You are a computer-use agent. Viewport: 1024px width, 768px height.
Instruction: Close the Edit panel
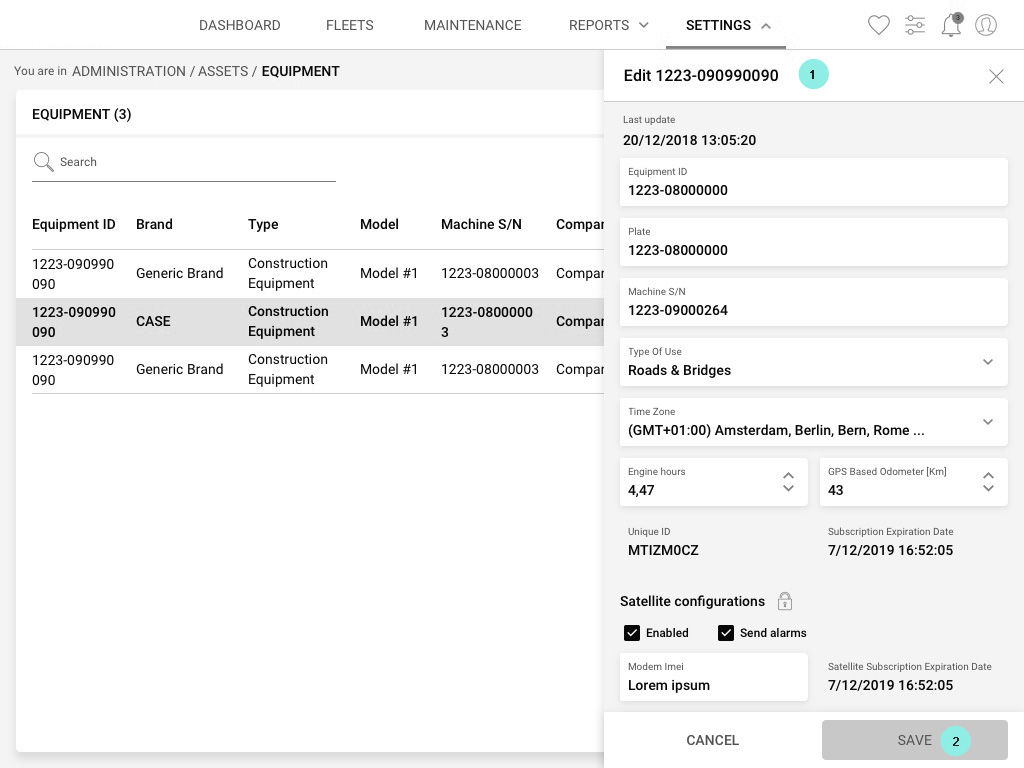pyautogui.click(x=996, y=76)
